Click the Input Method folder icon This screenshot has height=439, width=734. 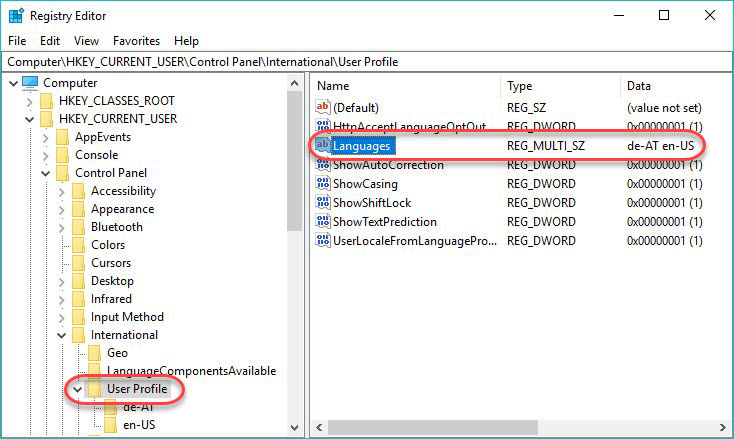(79, 317)
